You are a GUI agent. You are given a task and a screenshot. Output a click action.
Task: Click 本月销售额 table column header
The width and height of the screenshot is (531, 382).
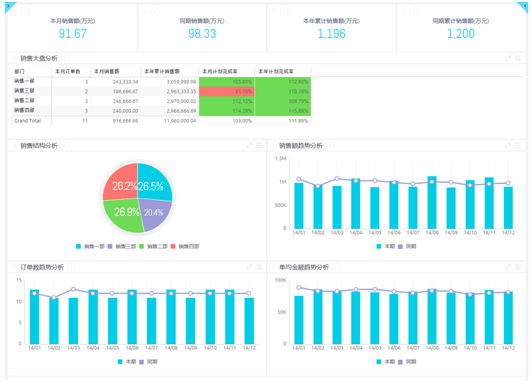click(x=107, y=71)
